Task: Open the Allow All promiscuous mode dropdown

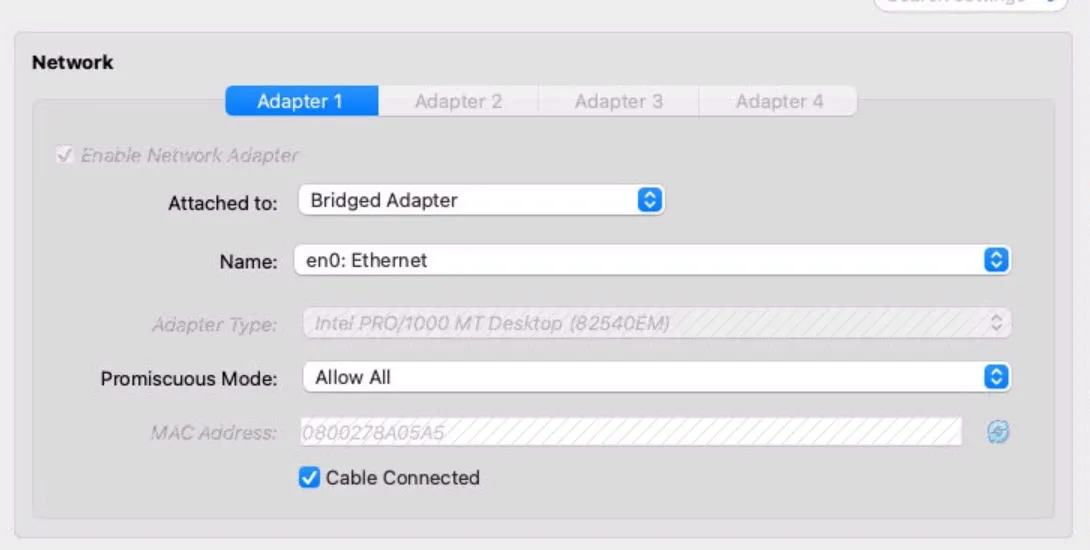Action: tap(640, 377)
